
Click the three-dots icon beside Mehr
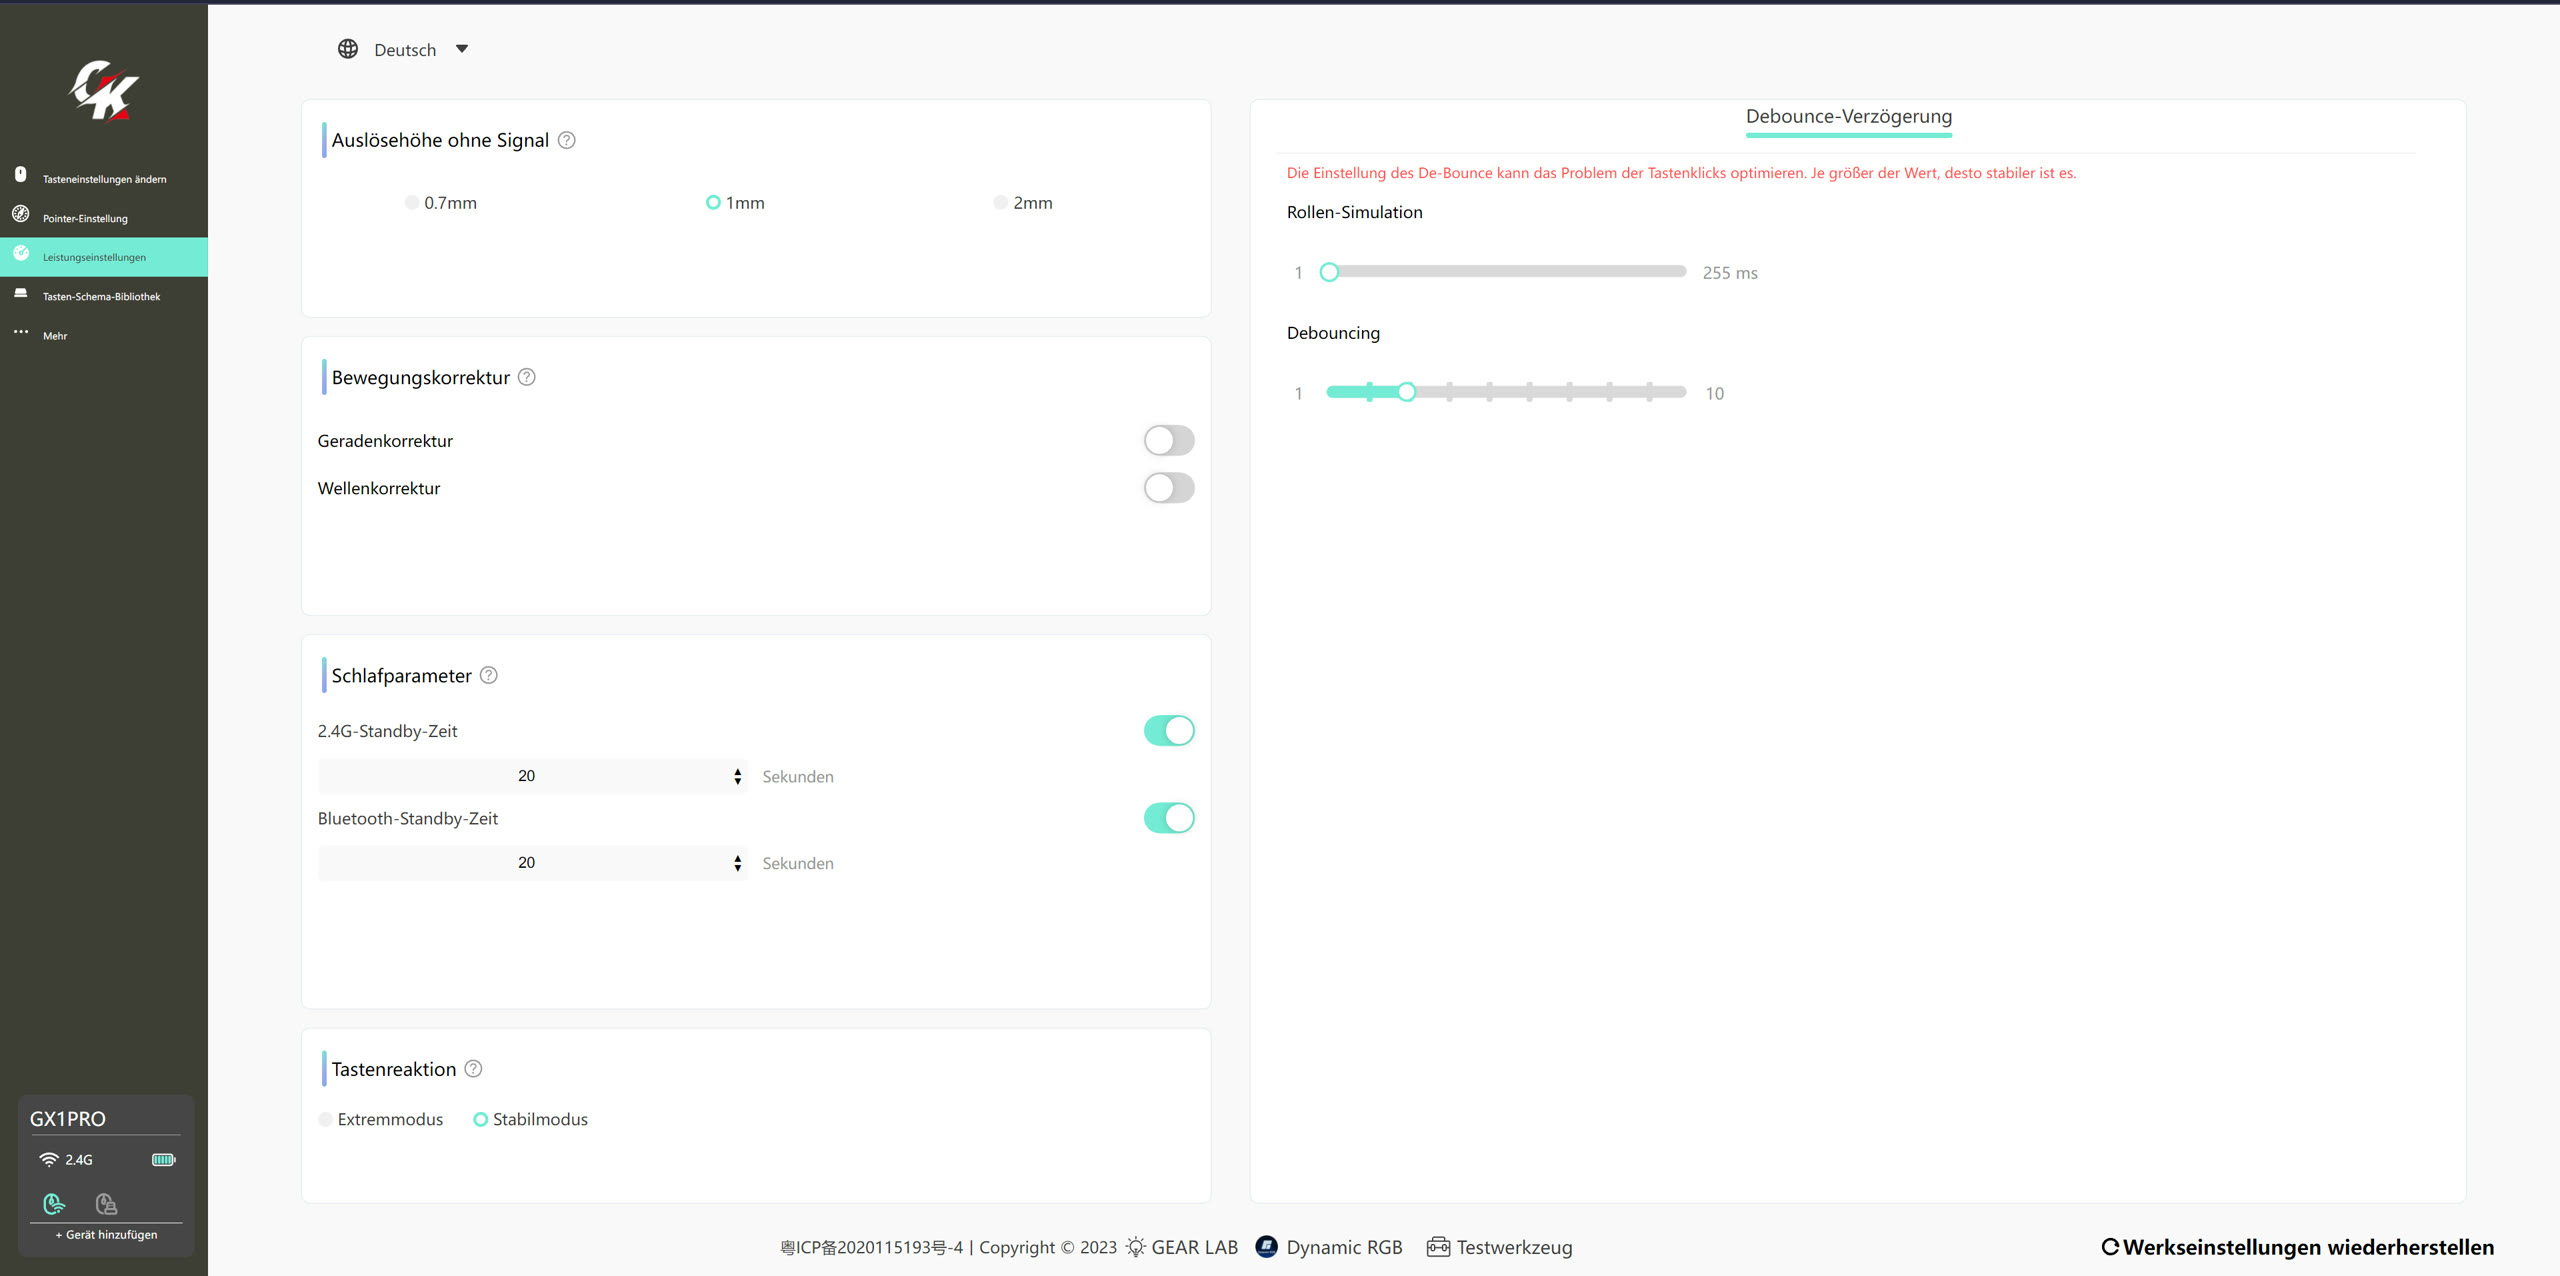(21, 332)
